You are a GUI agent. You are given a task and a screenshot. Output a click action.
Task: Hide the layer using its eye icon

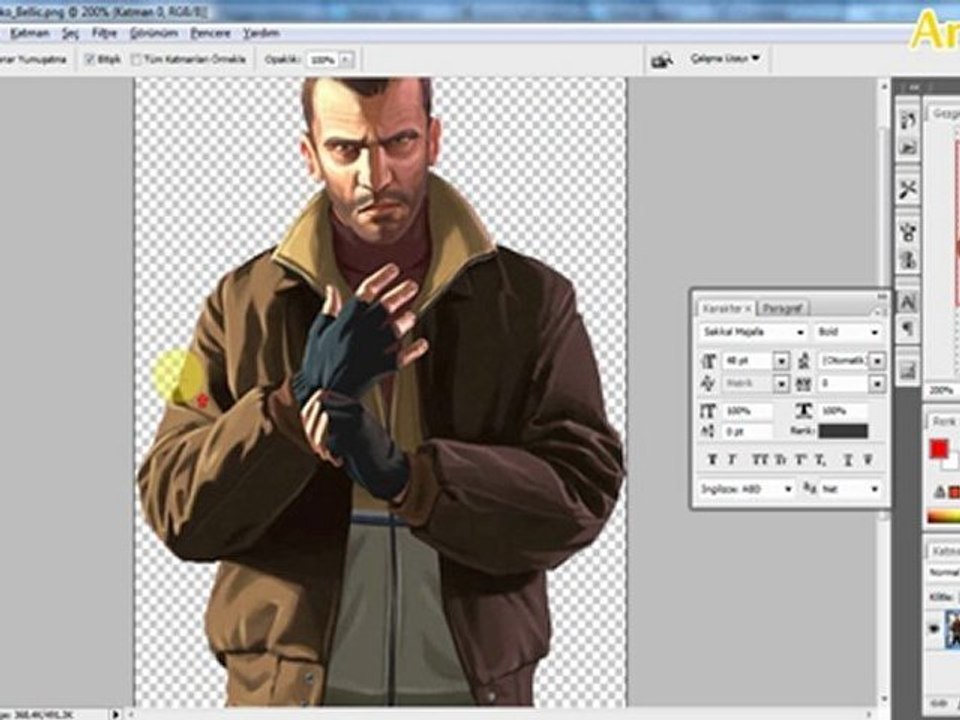click(934, 629)
